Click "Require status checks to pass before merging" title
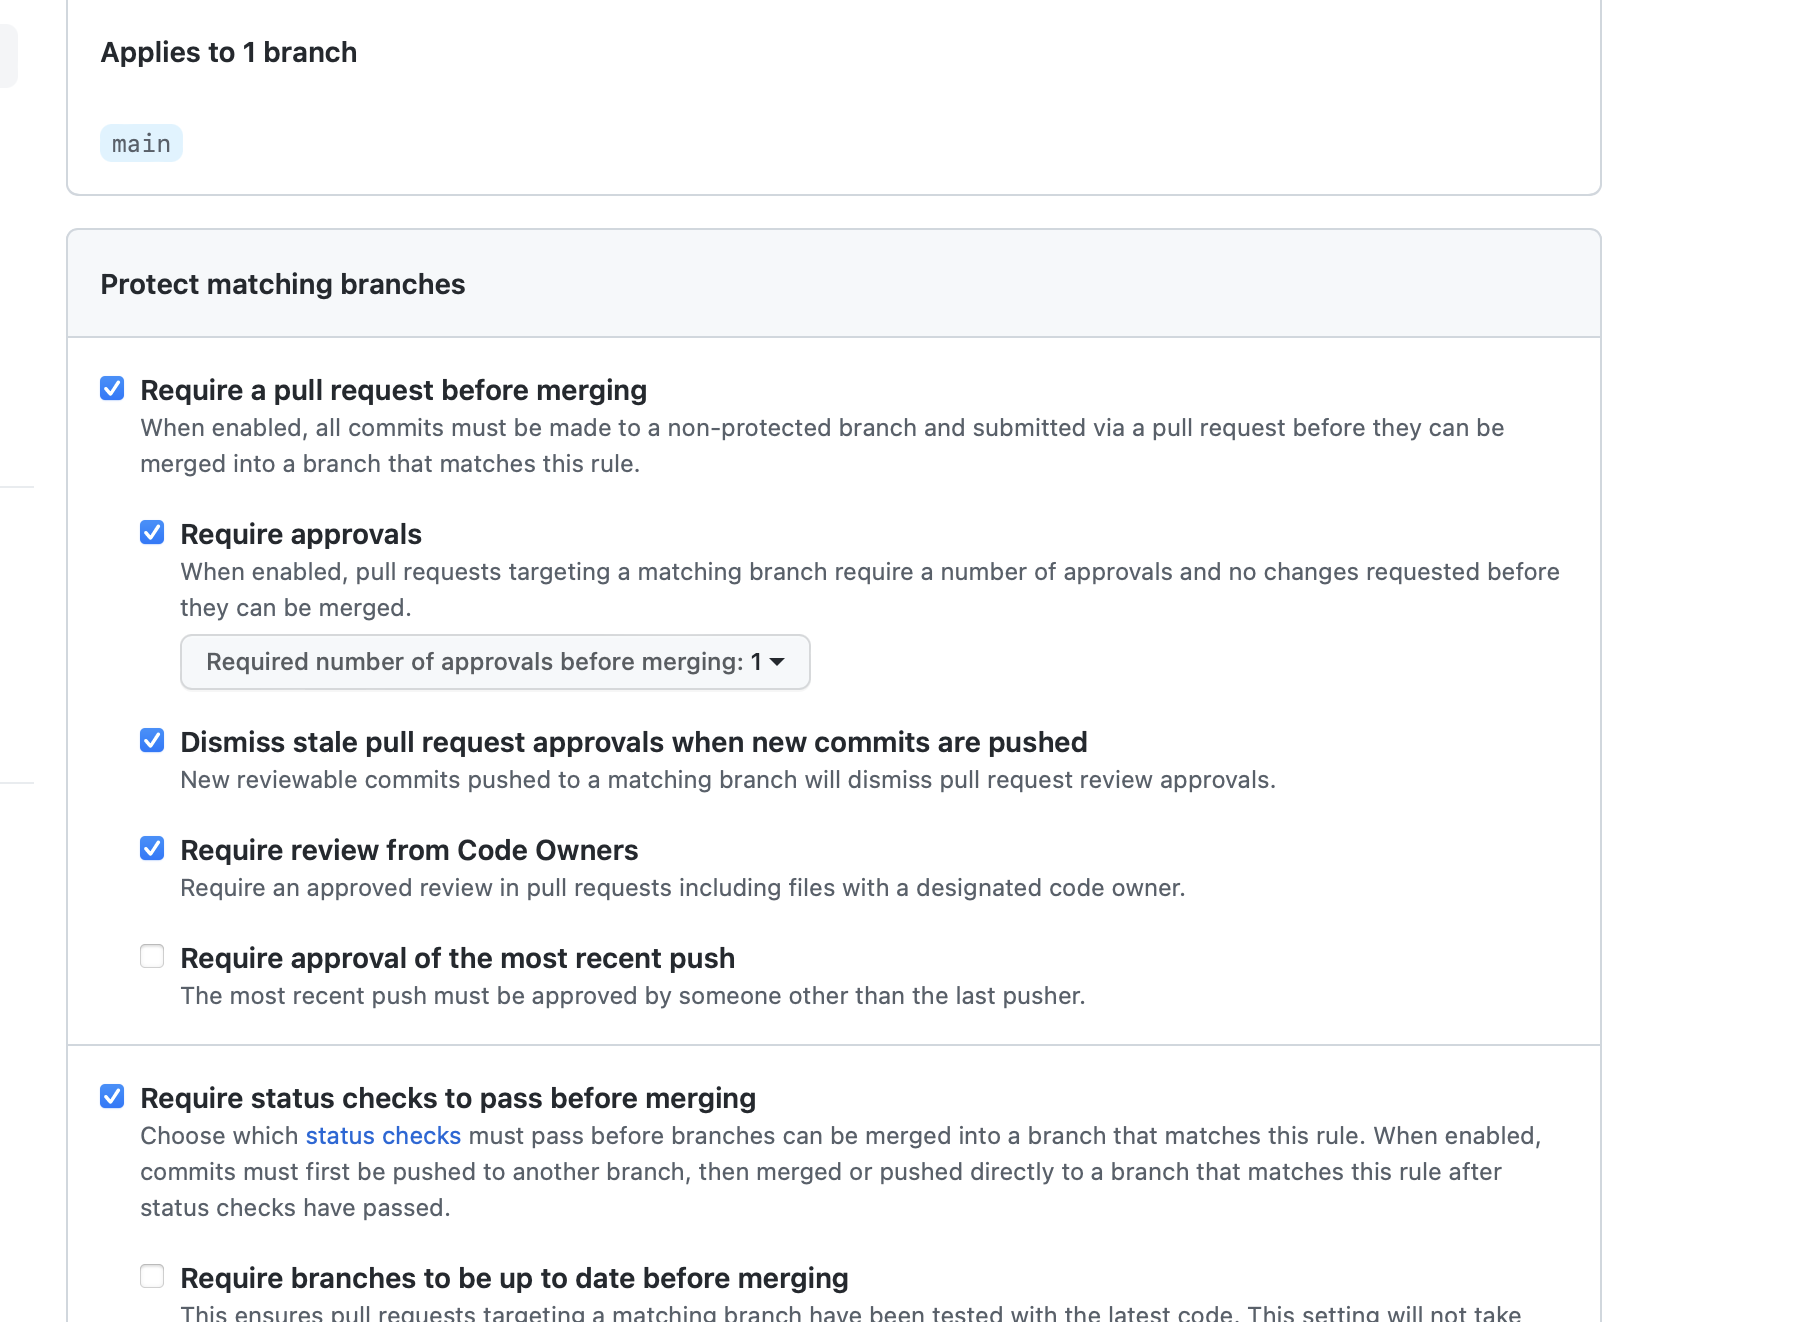The height and width of the screenshot is (1322, 1812). [x=448, y=1097]
